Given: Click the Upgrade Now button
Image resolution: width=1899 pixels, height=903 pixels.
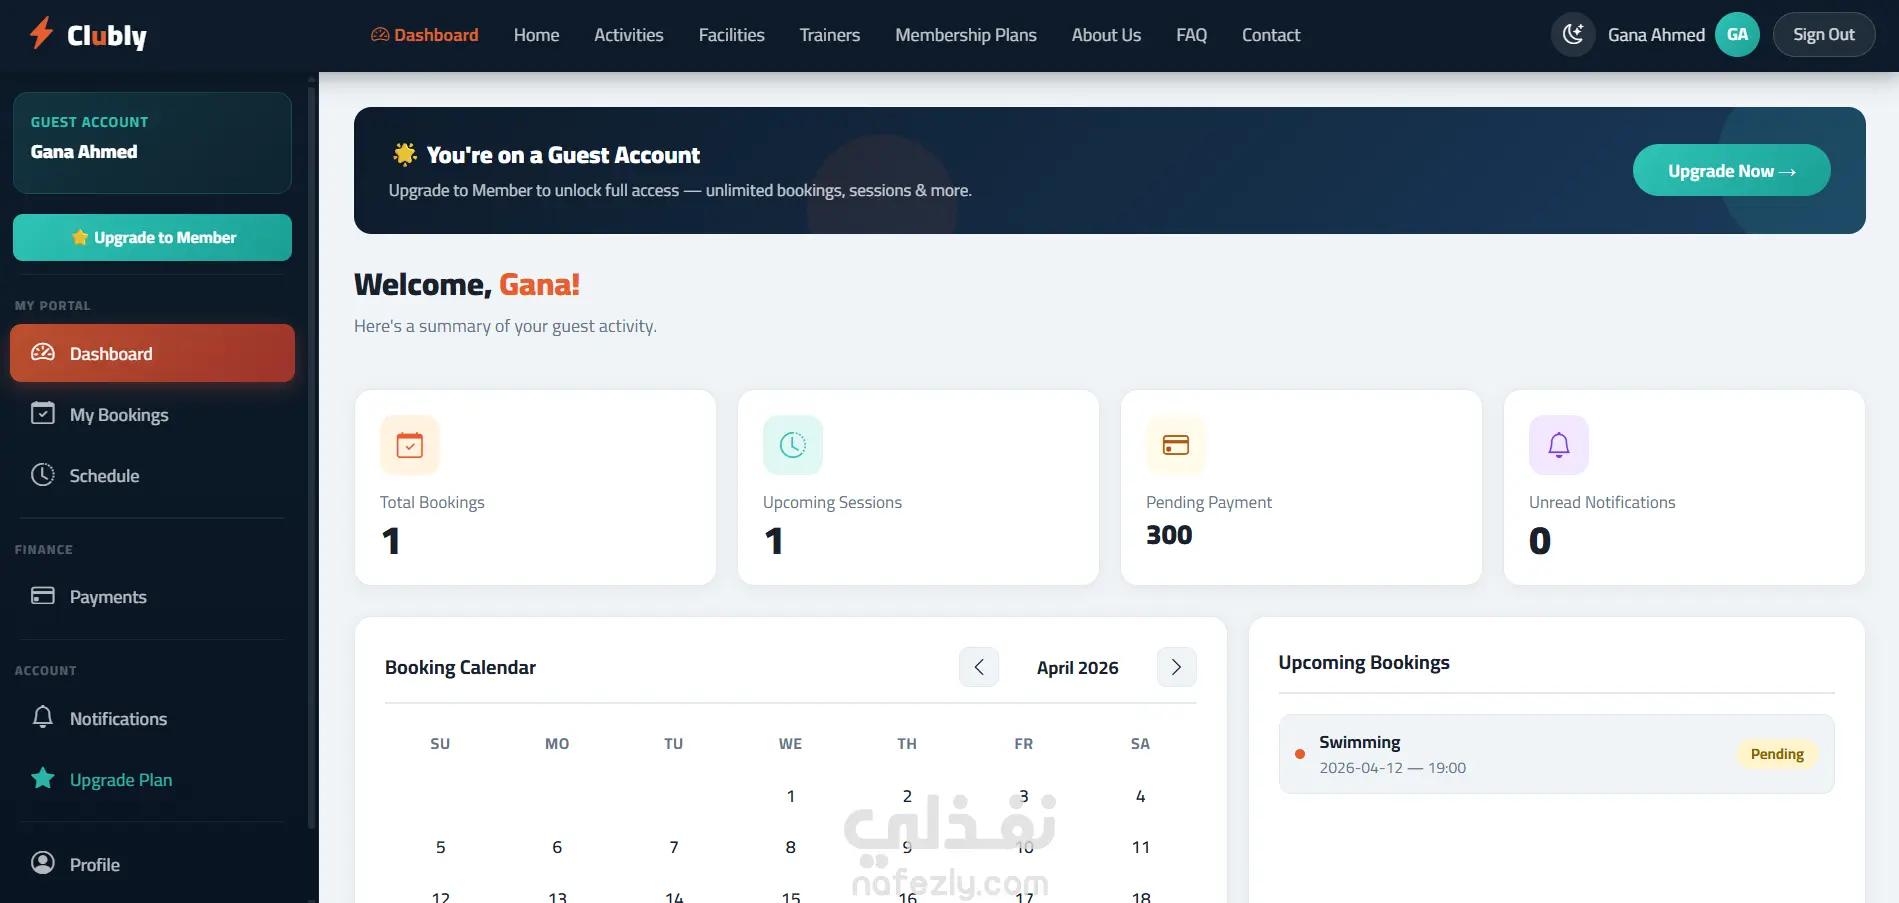Looking at the screenshot, I should (1731, 171).
